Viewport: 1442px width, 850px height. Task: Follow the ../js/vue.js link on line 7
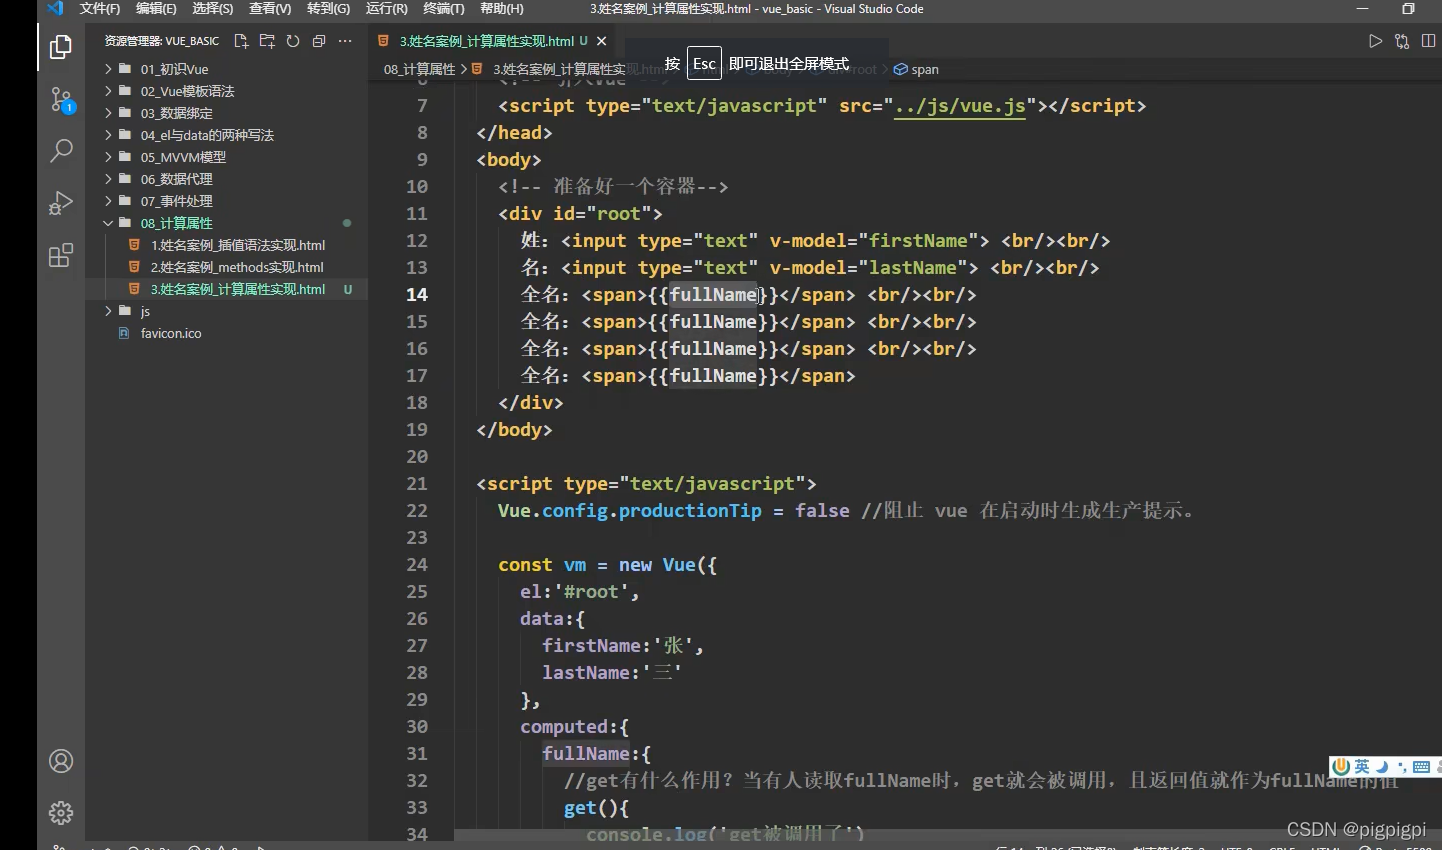click(x=960, y=106)
